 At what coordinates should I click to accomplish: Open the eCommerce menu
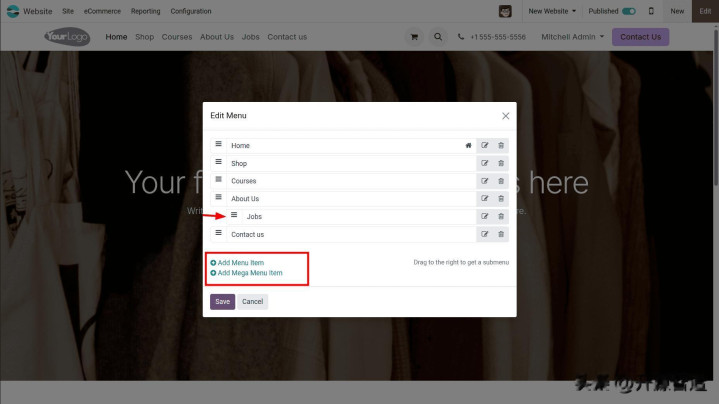(102, 11)
